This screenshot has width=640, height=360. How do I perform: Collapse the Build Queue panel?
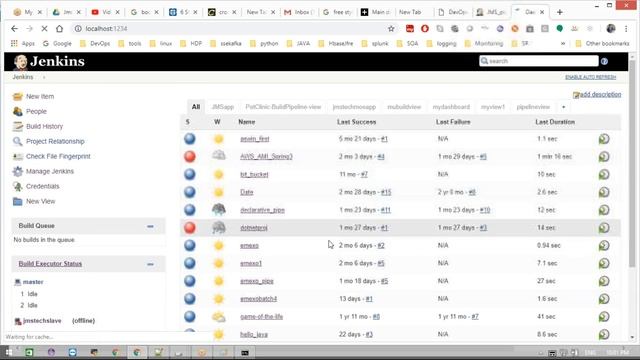150,226
